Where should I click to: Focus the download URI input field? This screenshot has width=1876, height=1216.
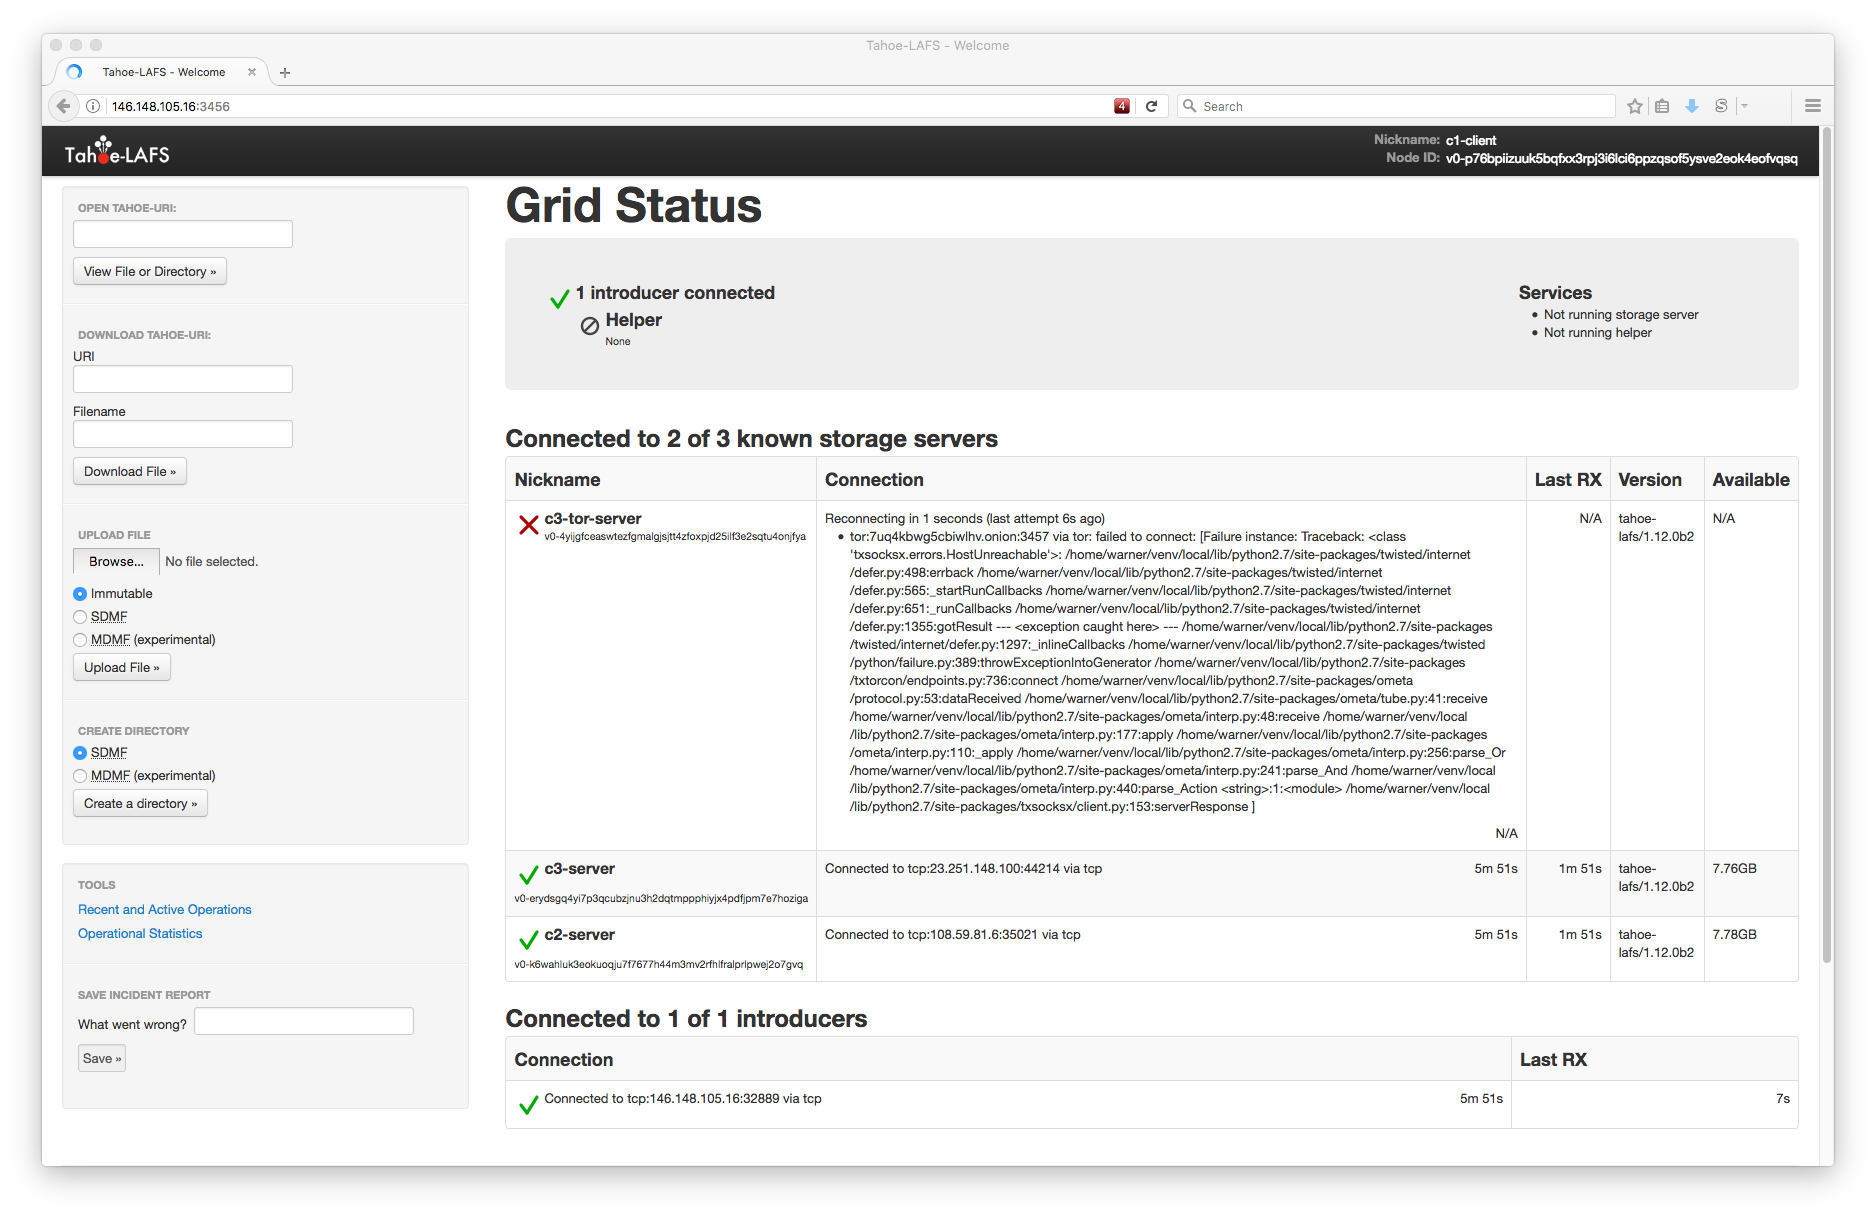pyautogui.click(x=183, y=379)
